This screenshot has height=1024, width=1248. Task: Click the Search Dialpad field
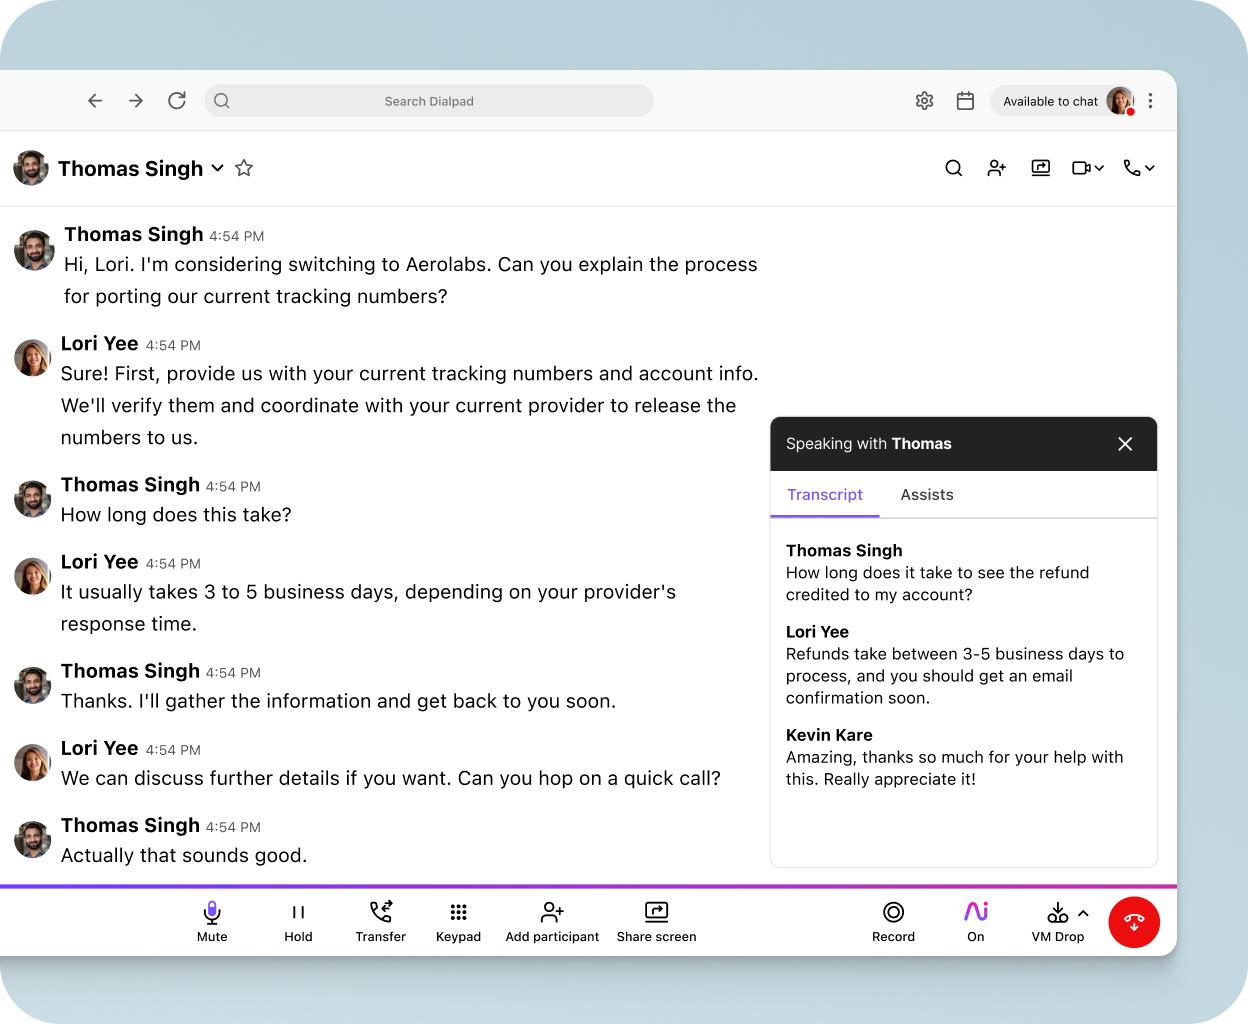pyautogui.click(x=429, y=101)
